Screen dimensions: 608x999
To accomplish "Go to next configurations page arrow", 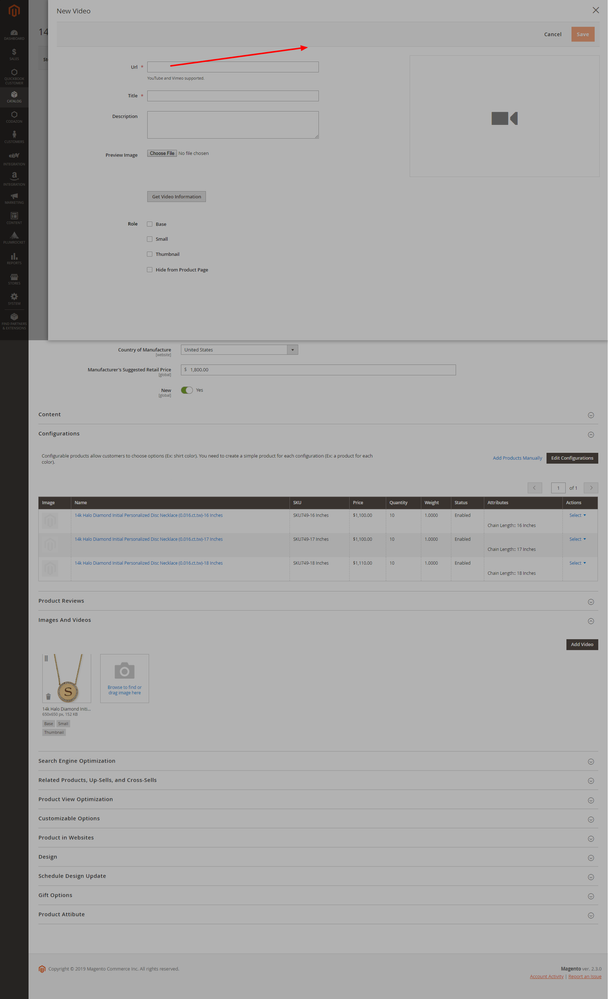I will [591, 488].
